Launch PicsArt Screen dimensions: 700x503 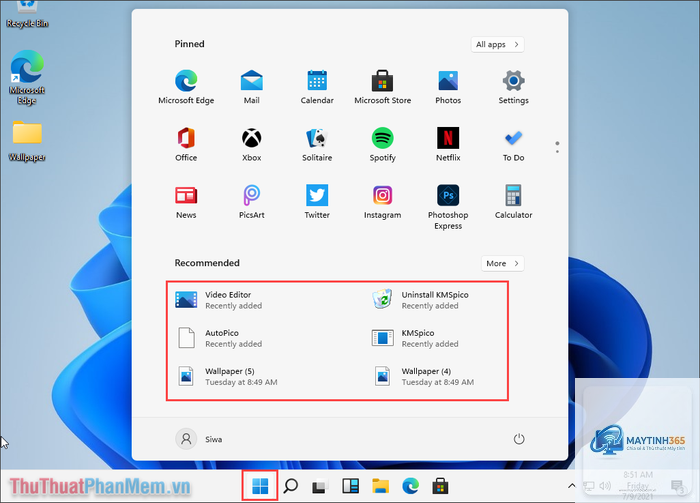[251, 202]
